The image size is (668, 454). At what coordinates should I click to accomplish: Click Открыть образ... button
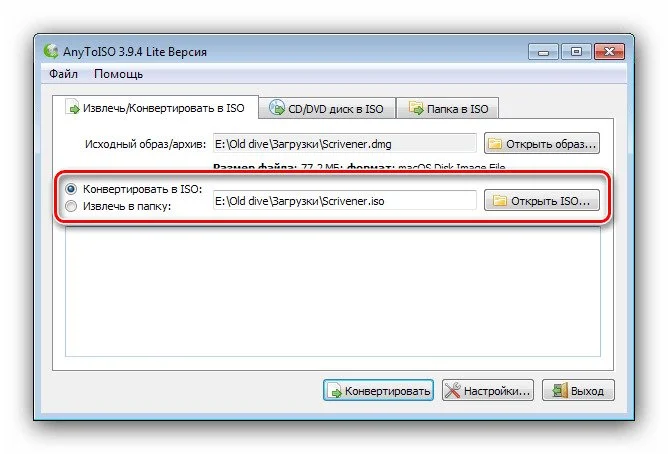click(x=542, y=144)
